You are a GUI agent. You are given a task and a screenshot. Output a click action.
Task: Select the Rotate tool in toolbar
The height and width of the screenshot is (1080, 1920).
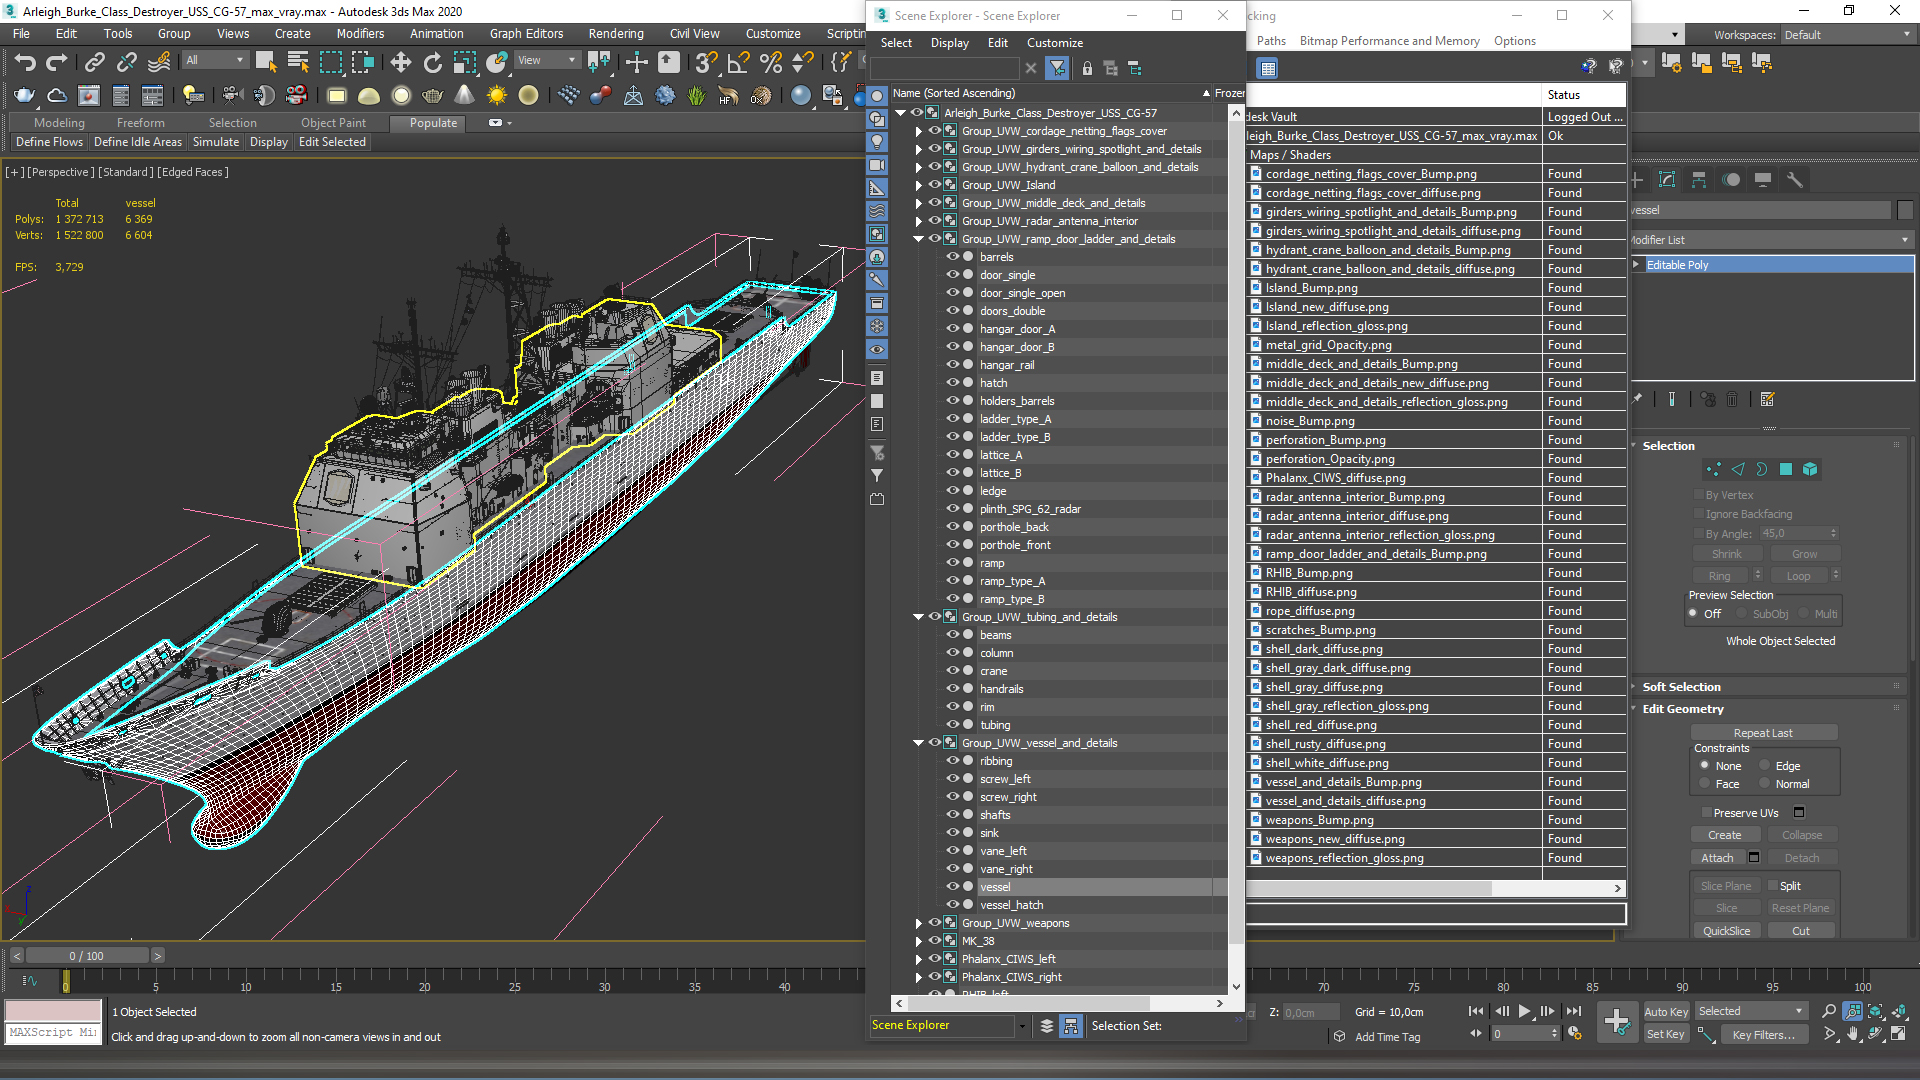click(x=431, y=62)
